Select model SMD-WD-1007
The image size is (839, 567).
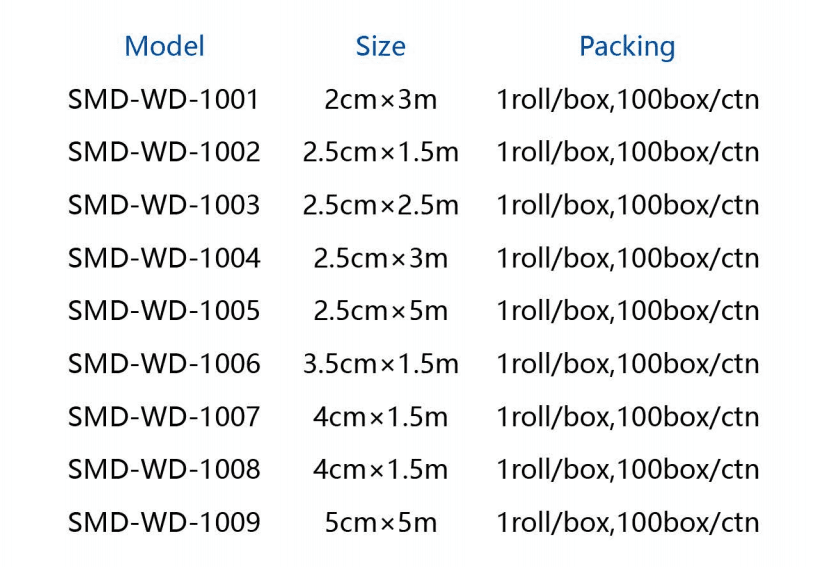pos(164,416)
